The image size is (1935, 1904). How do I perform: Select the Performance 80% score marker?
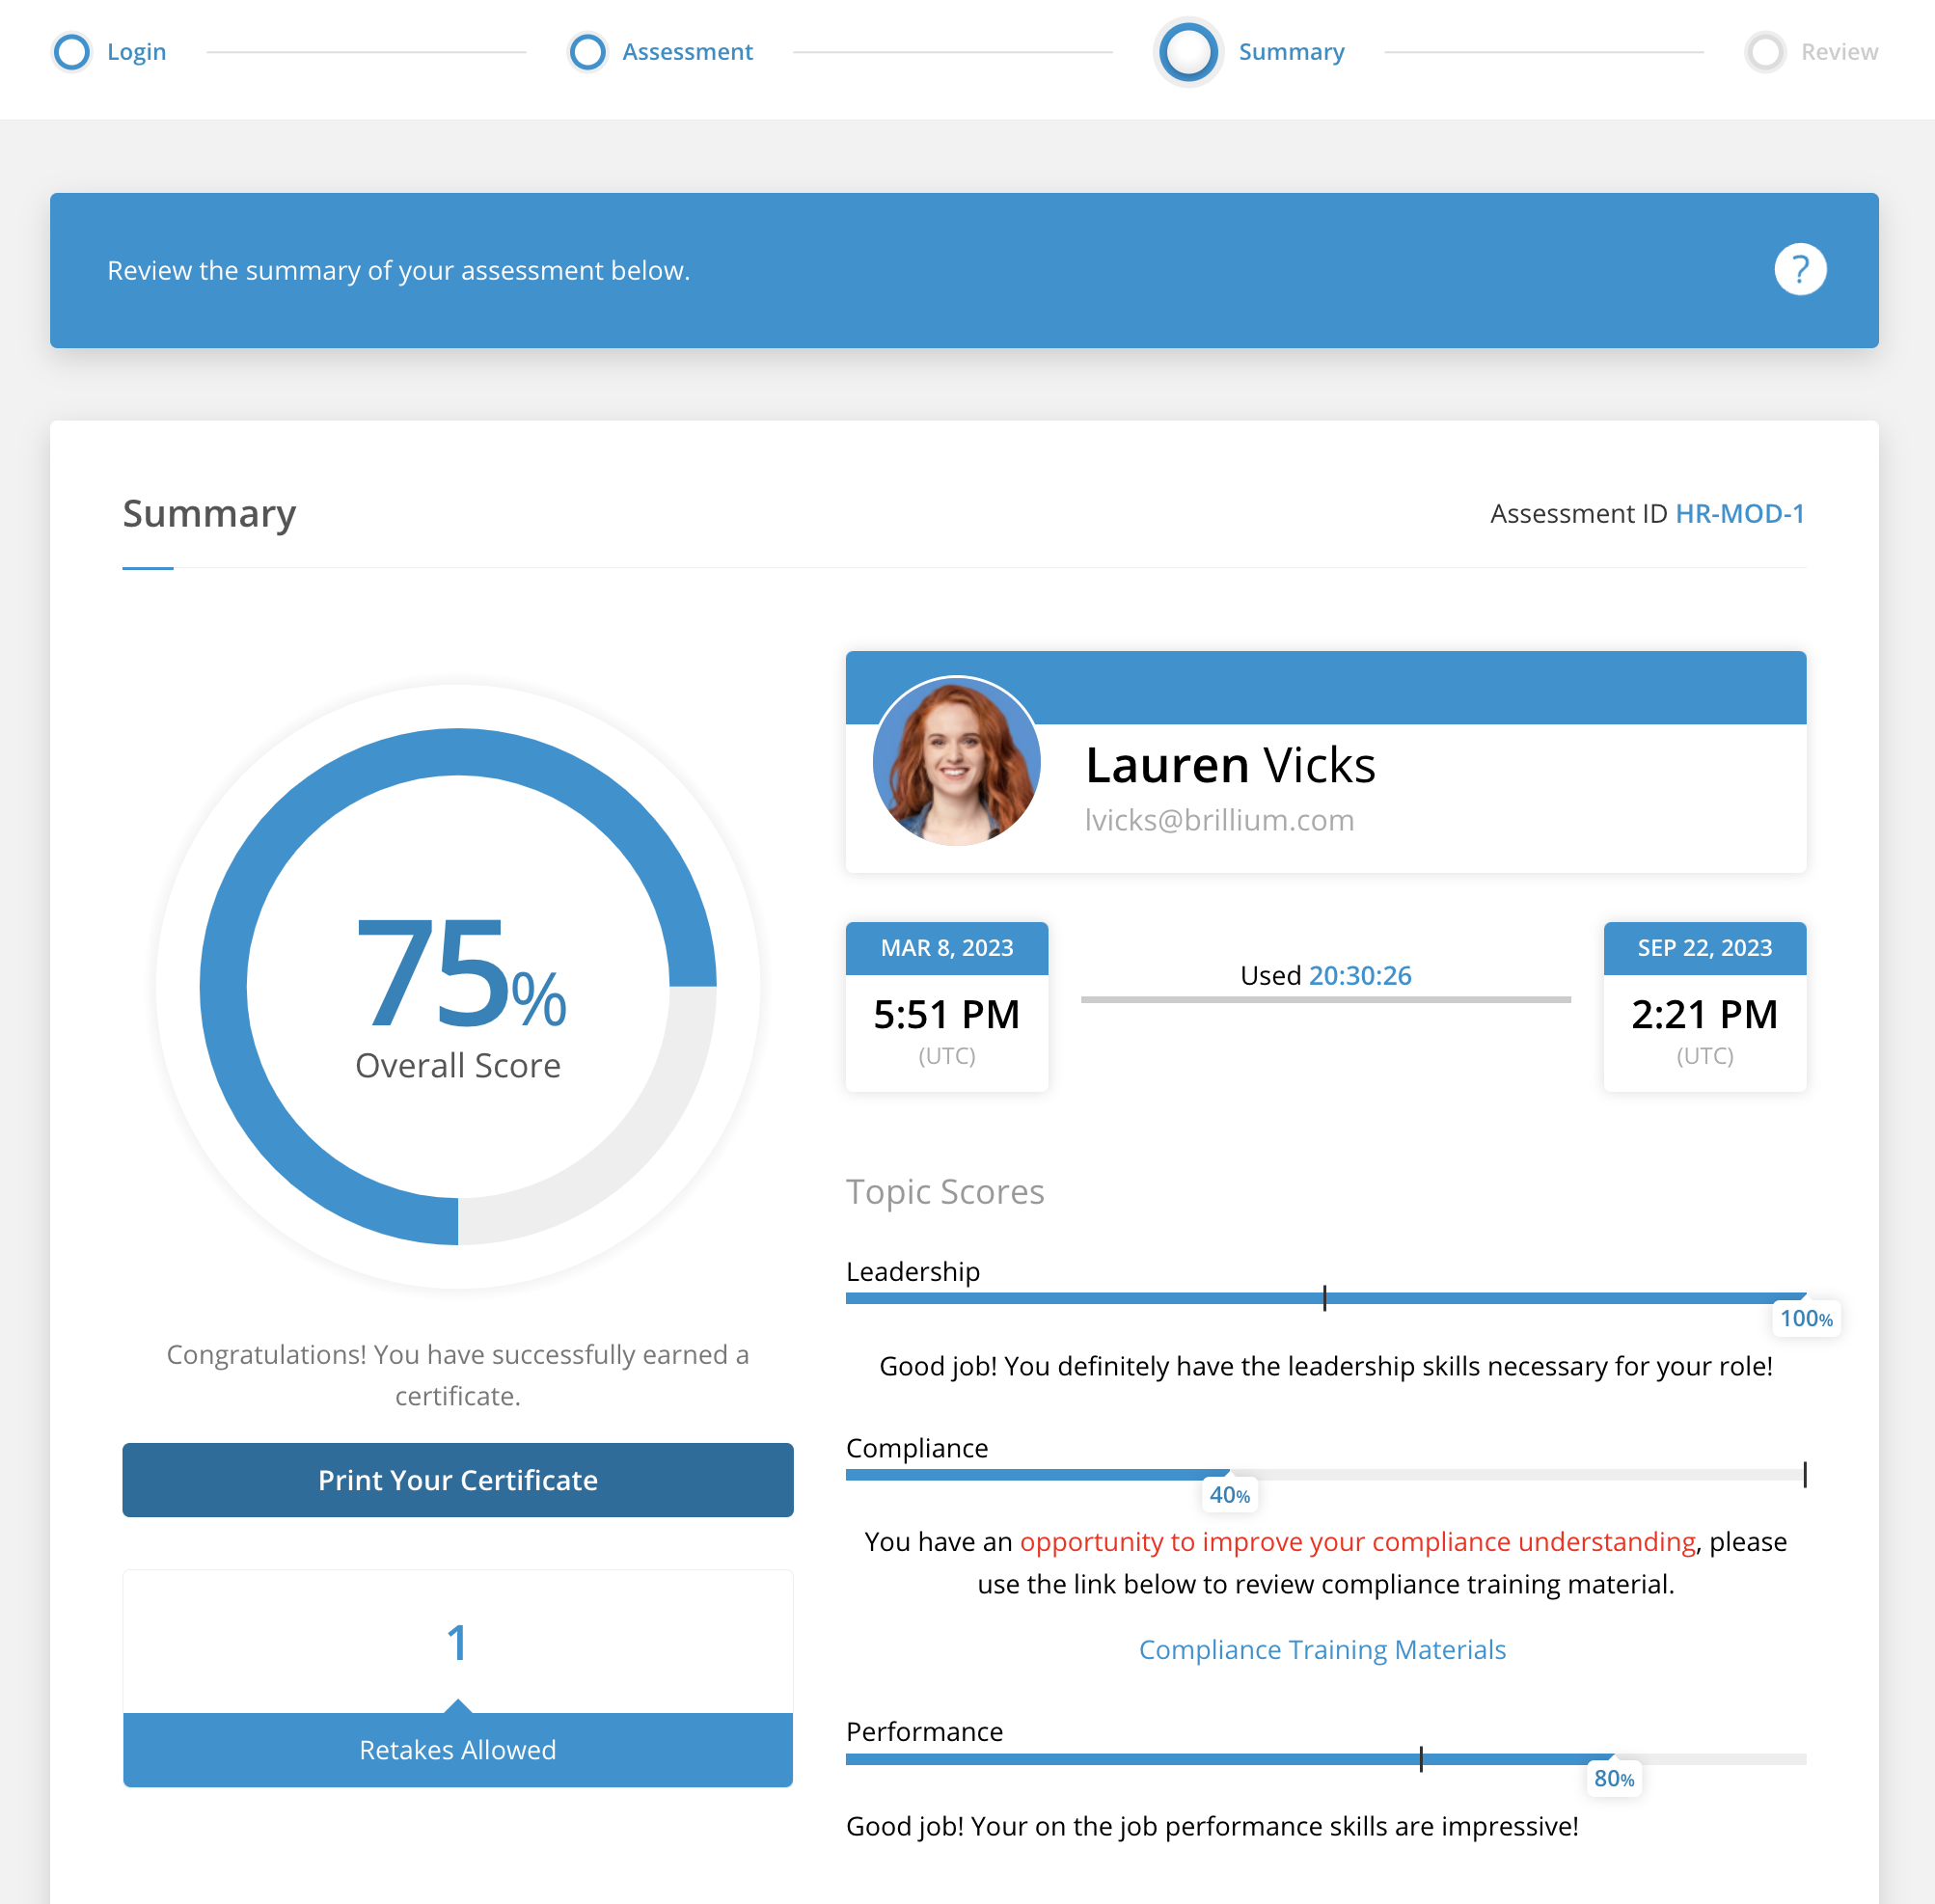(x=1613, y=1779)
